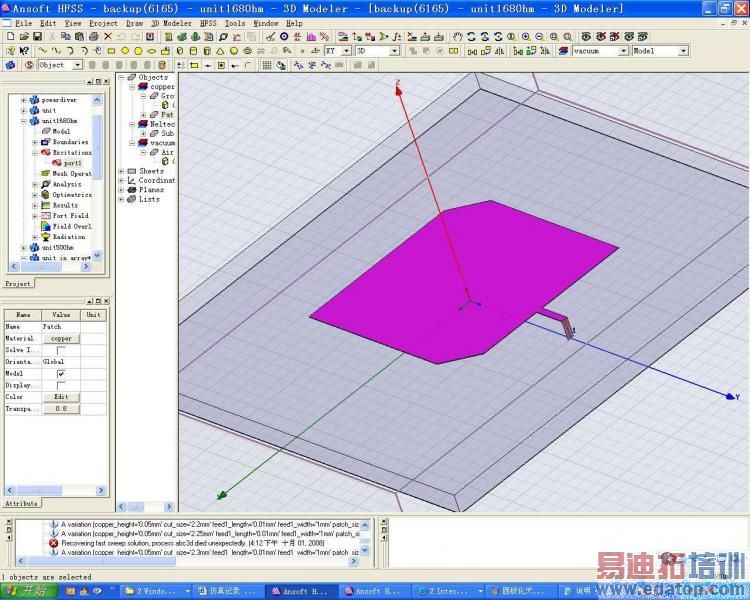Select Optimetrics in the project tree
This screenshot has height=600, width=750.
coord(72,195)
